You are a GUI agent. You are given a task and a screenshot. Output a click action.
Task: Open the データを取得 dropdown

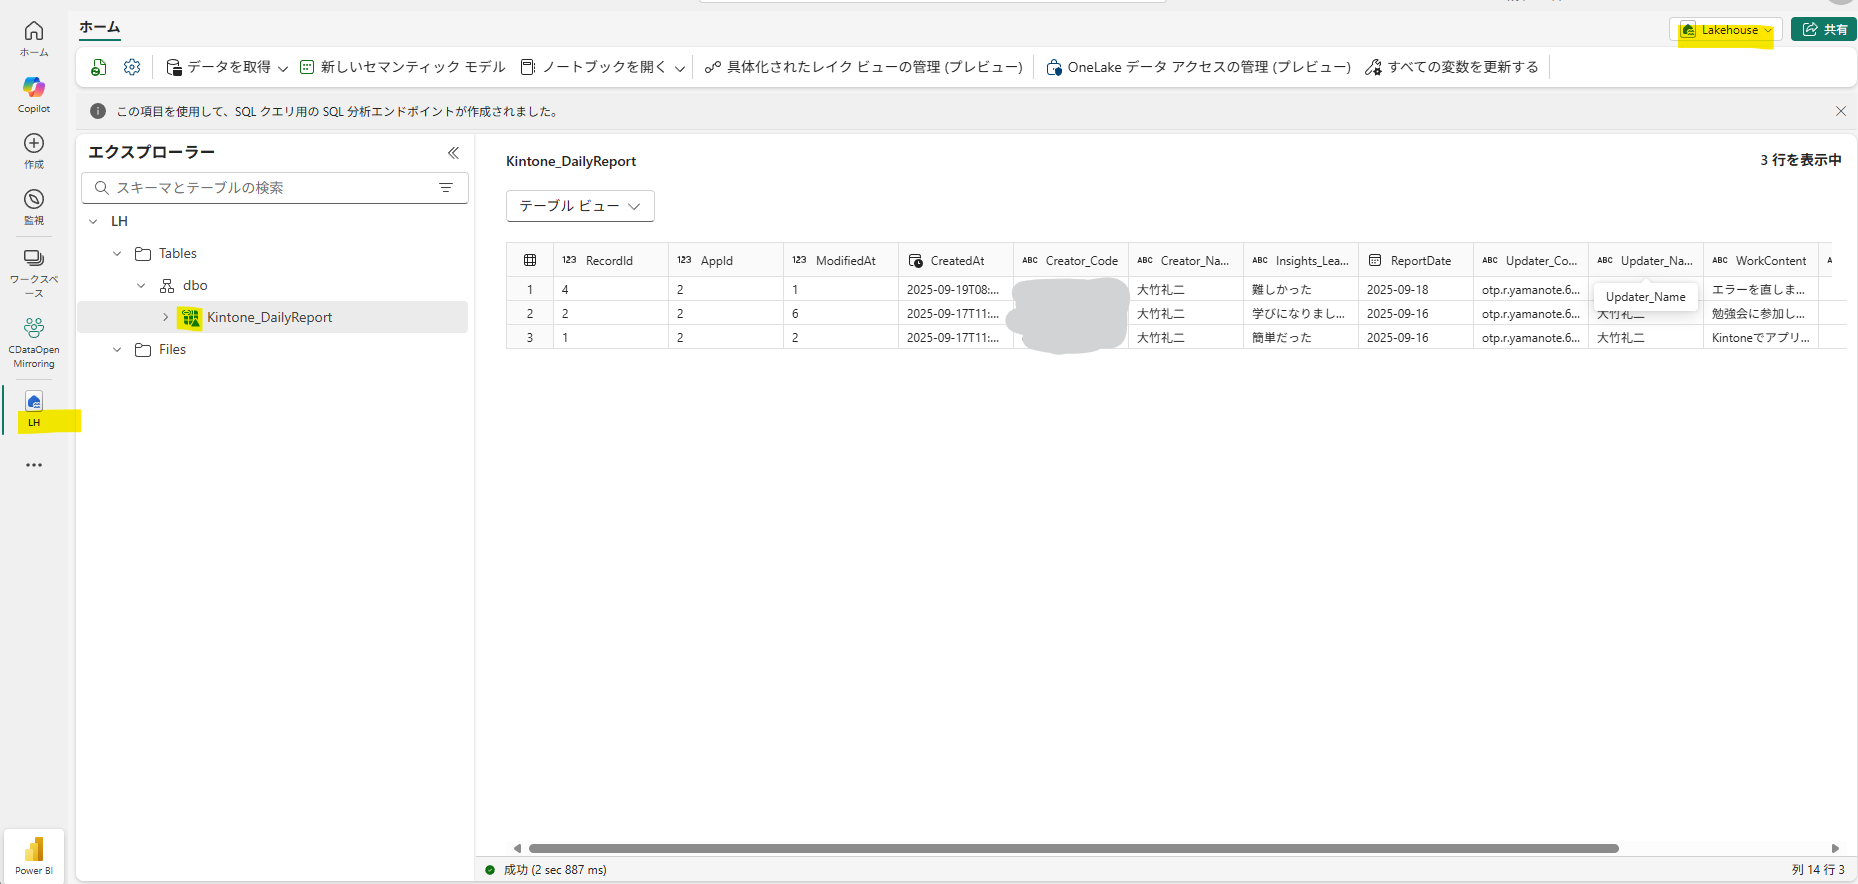pos(227,67)
